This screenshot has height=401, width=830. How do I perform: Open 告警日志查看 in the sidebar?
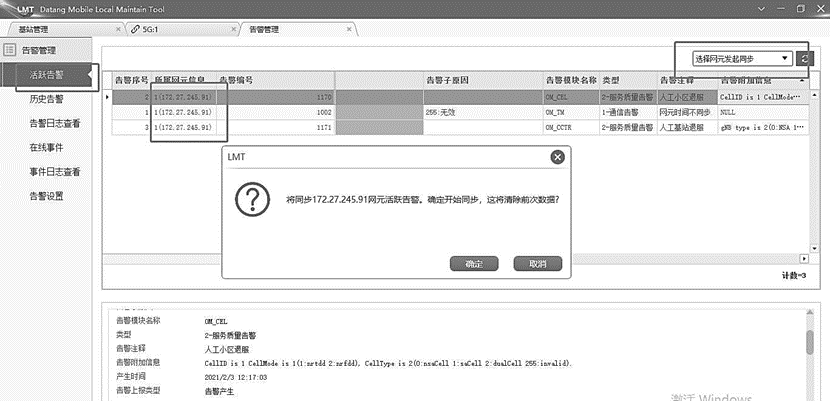[x=55, y=124]
